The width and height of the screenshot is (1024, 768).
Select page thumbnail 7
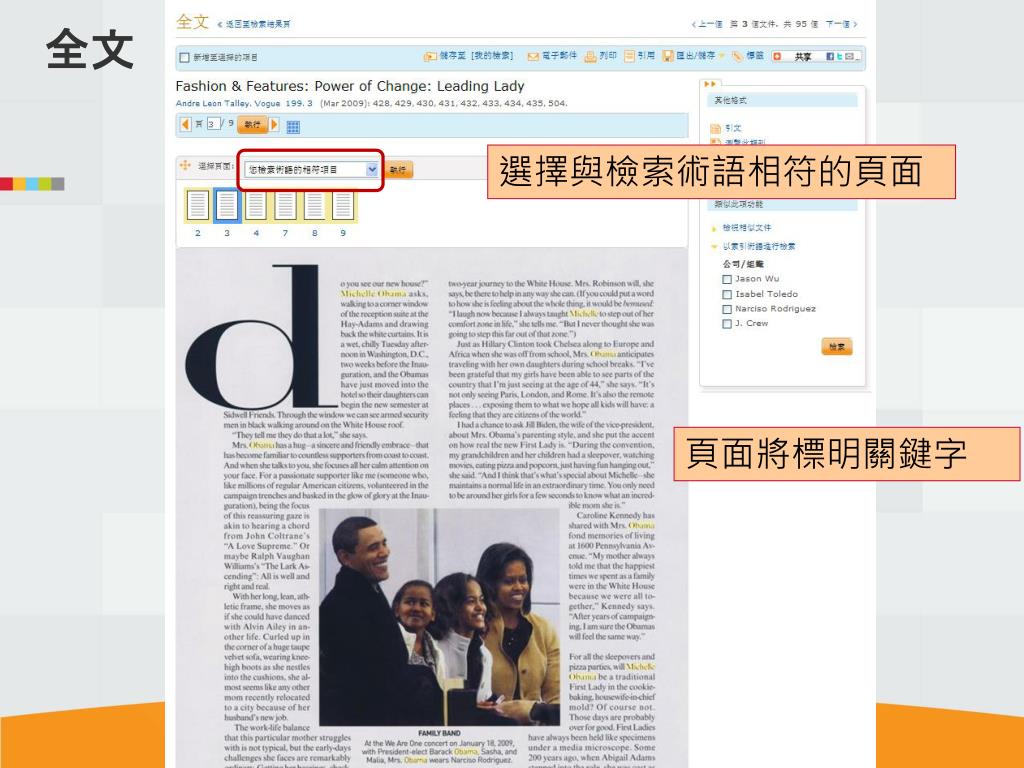pos(285,205)
